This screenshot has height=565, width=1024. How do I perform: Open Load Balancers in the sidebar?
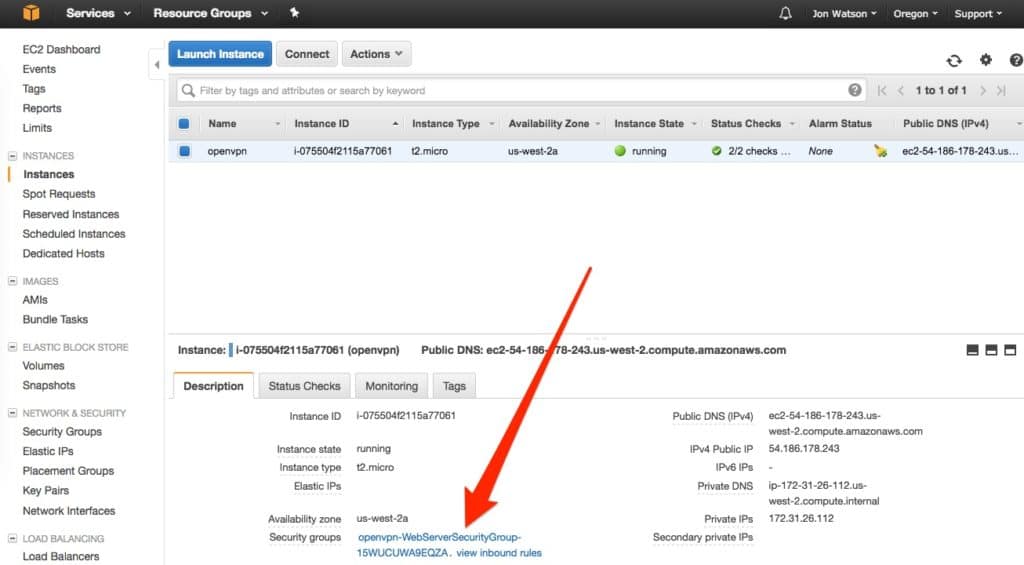click(x=61, y=557)
